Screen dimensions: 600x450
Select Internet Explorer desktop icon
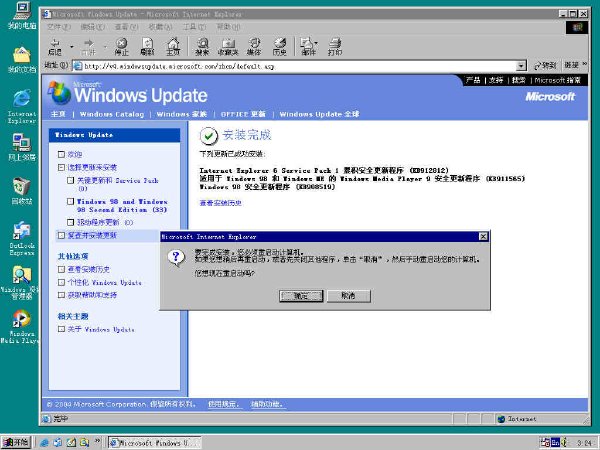pos(22,106)
